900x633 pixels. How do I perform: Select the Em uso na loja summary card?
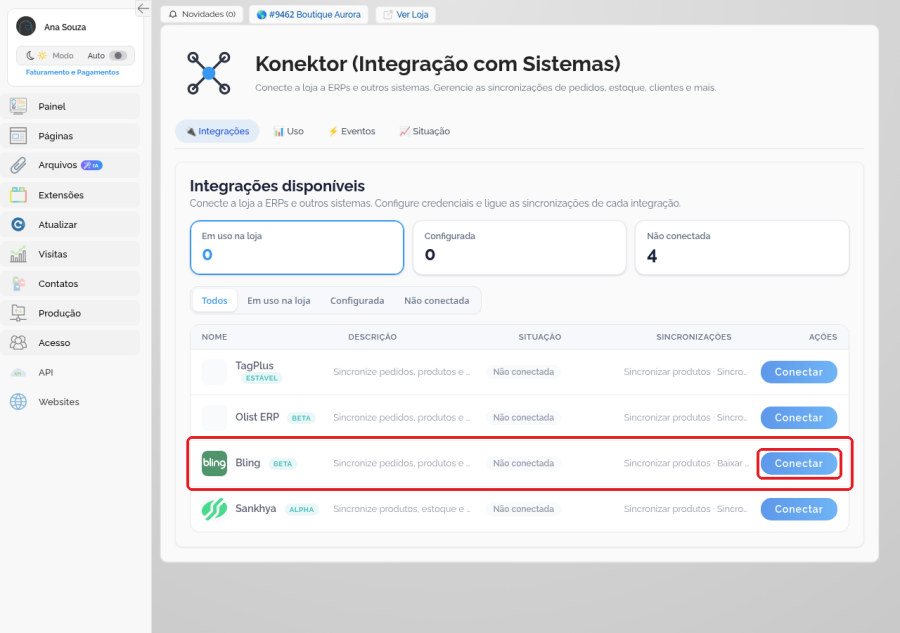tap(297, 247)
